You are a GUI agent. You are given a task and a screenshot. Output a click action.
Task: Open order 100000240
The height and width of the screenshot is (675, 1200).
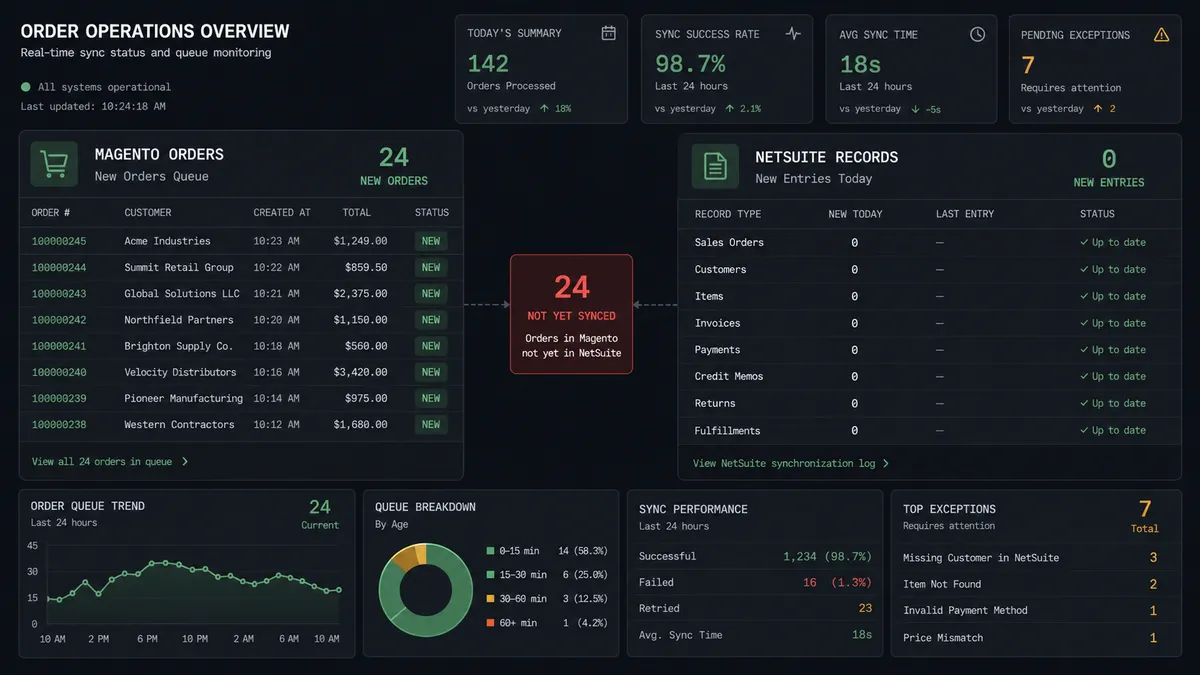(59, 372)
